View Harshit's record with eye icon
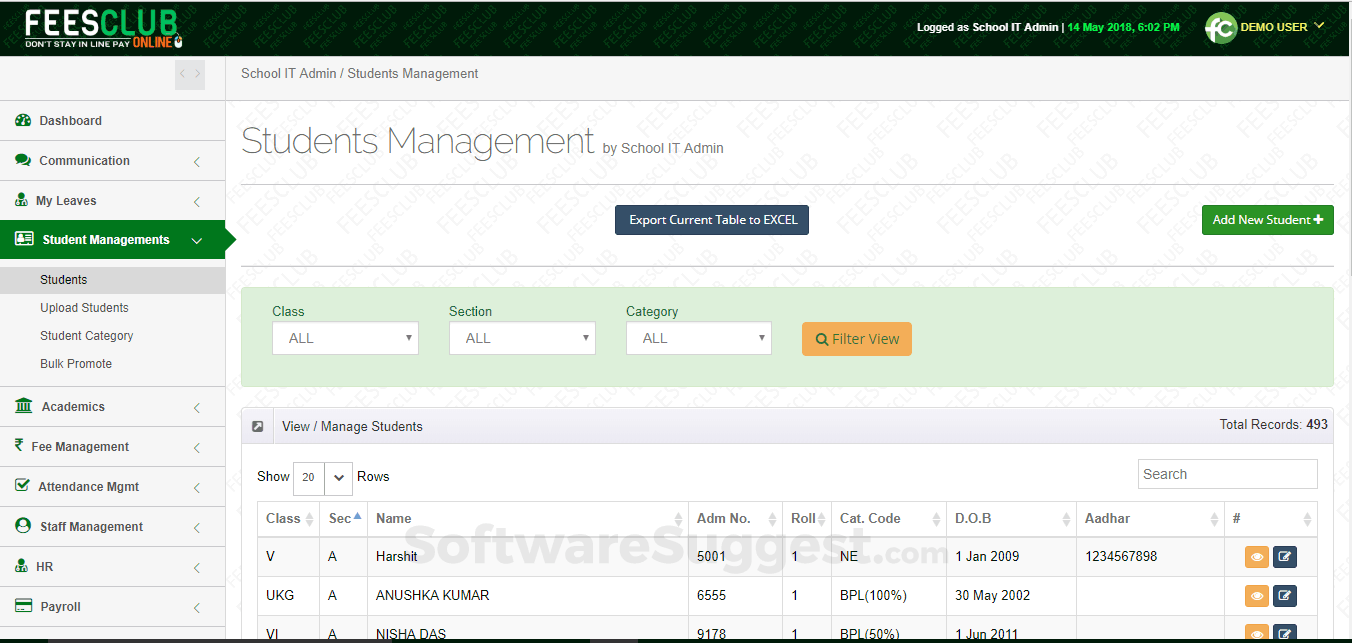This screenshot has width=1352, height=643. pos(1257,557)
